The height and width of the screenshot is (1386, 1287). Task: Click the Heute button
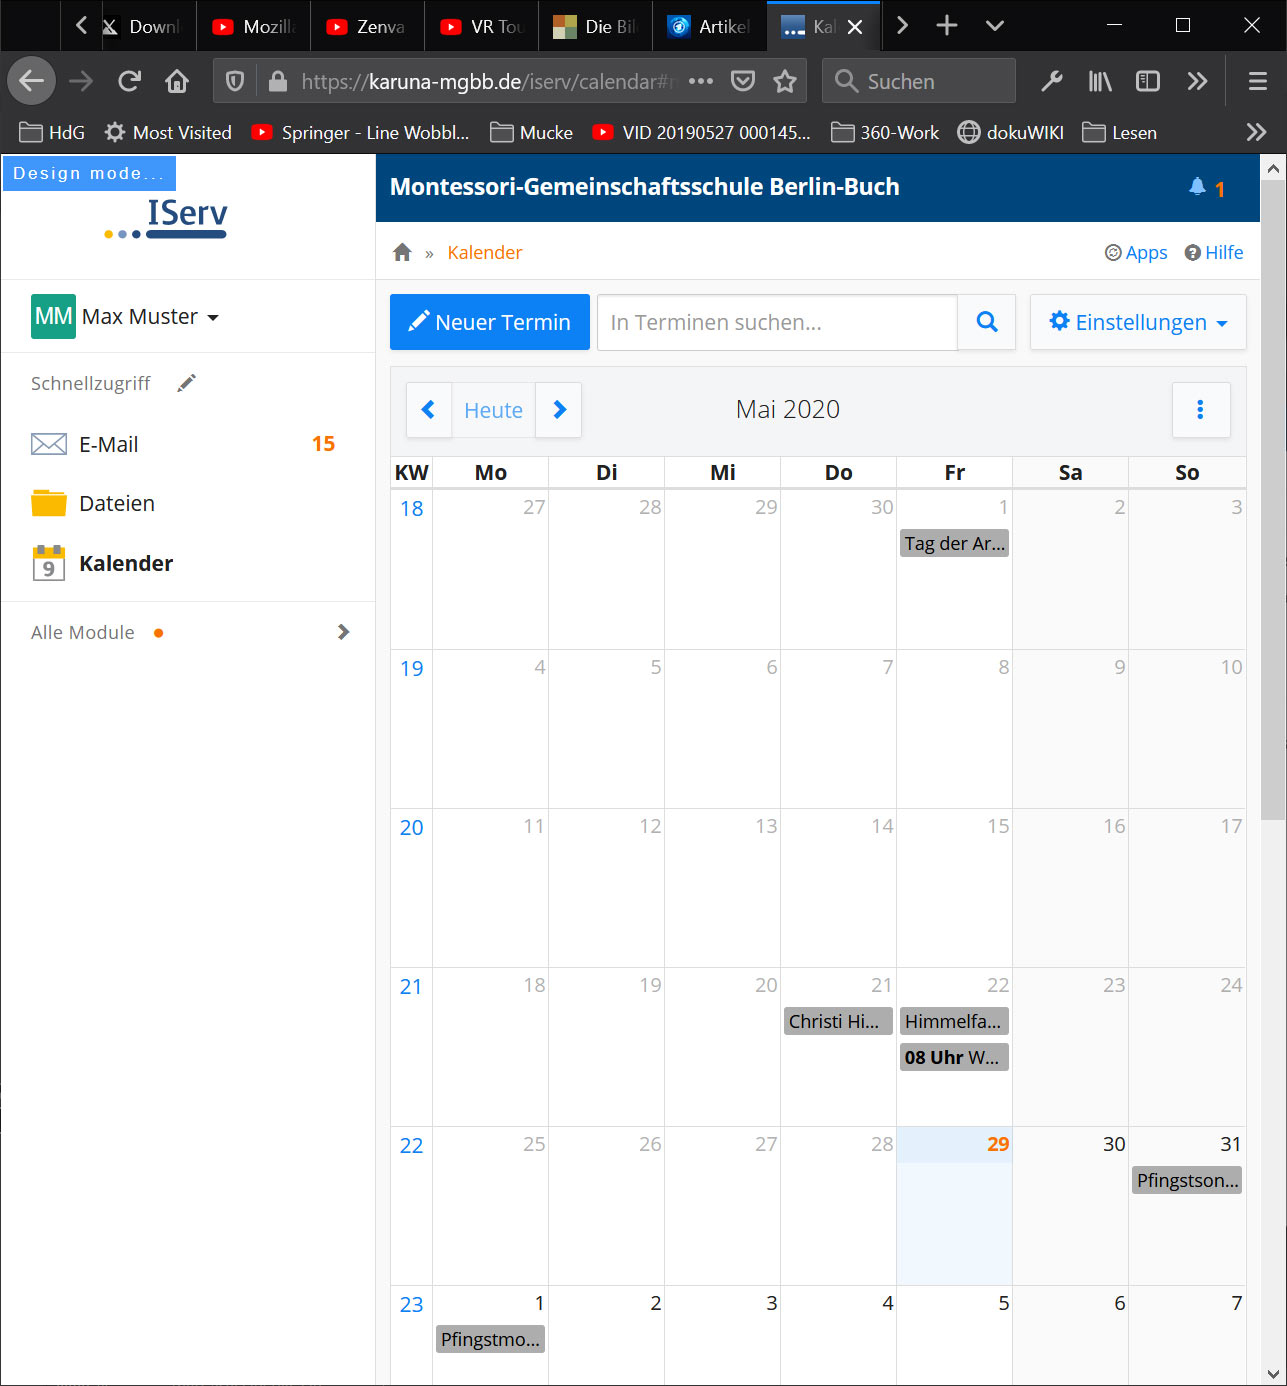tap(494, 410)
